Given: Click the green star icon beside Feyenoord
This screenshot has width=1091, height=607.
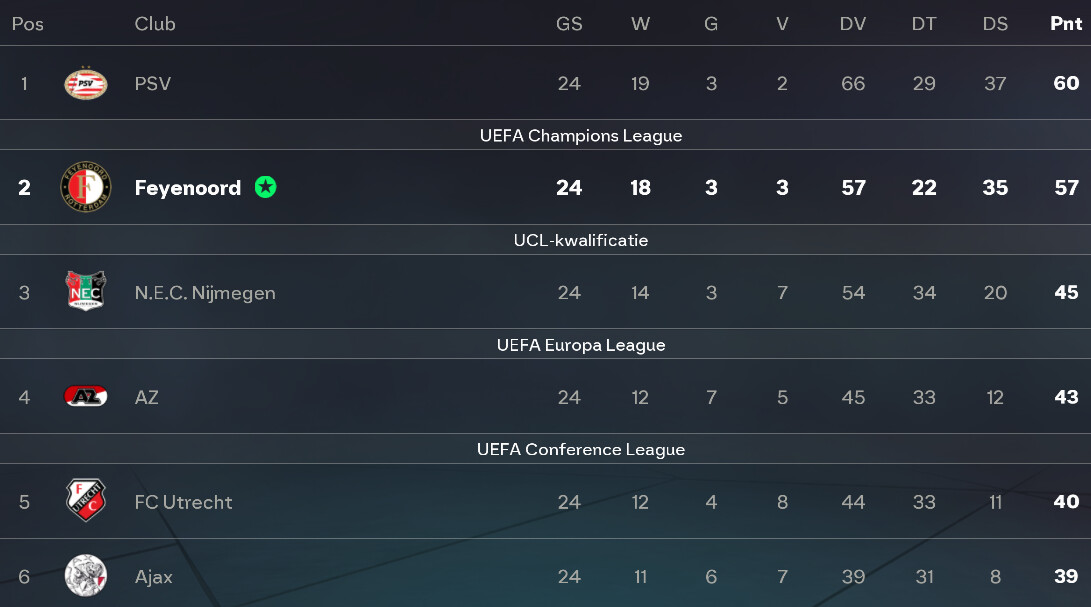Looking at the screenshot, I should click(265, 187).
